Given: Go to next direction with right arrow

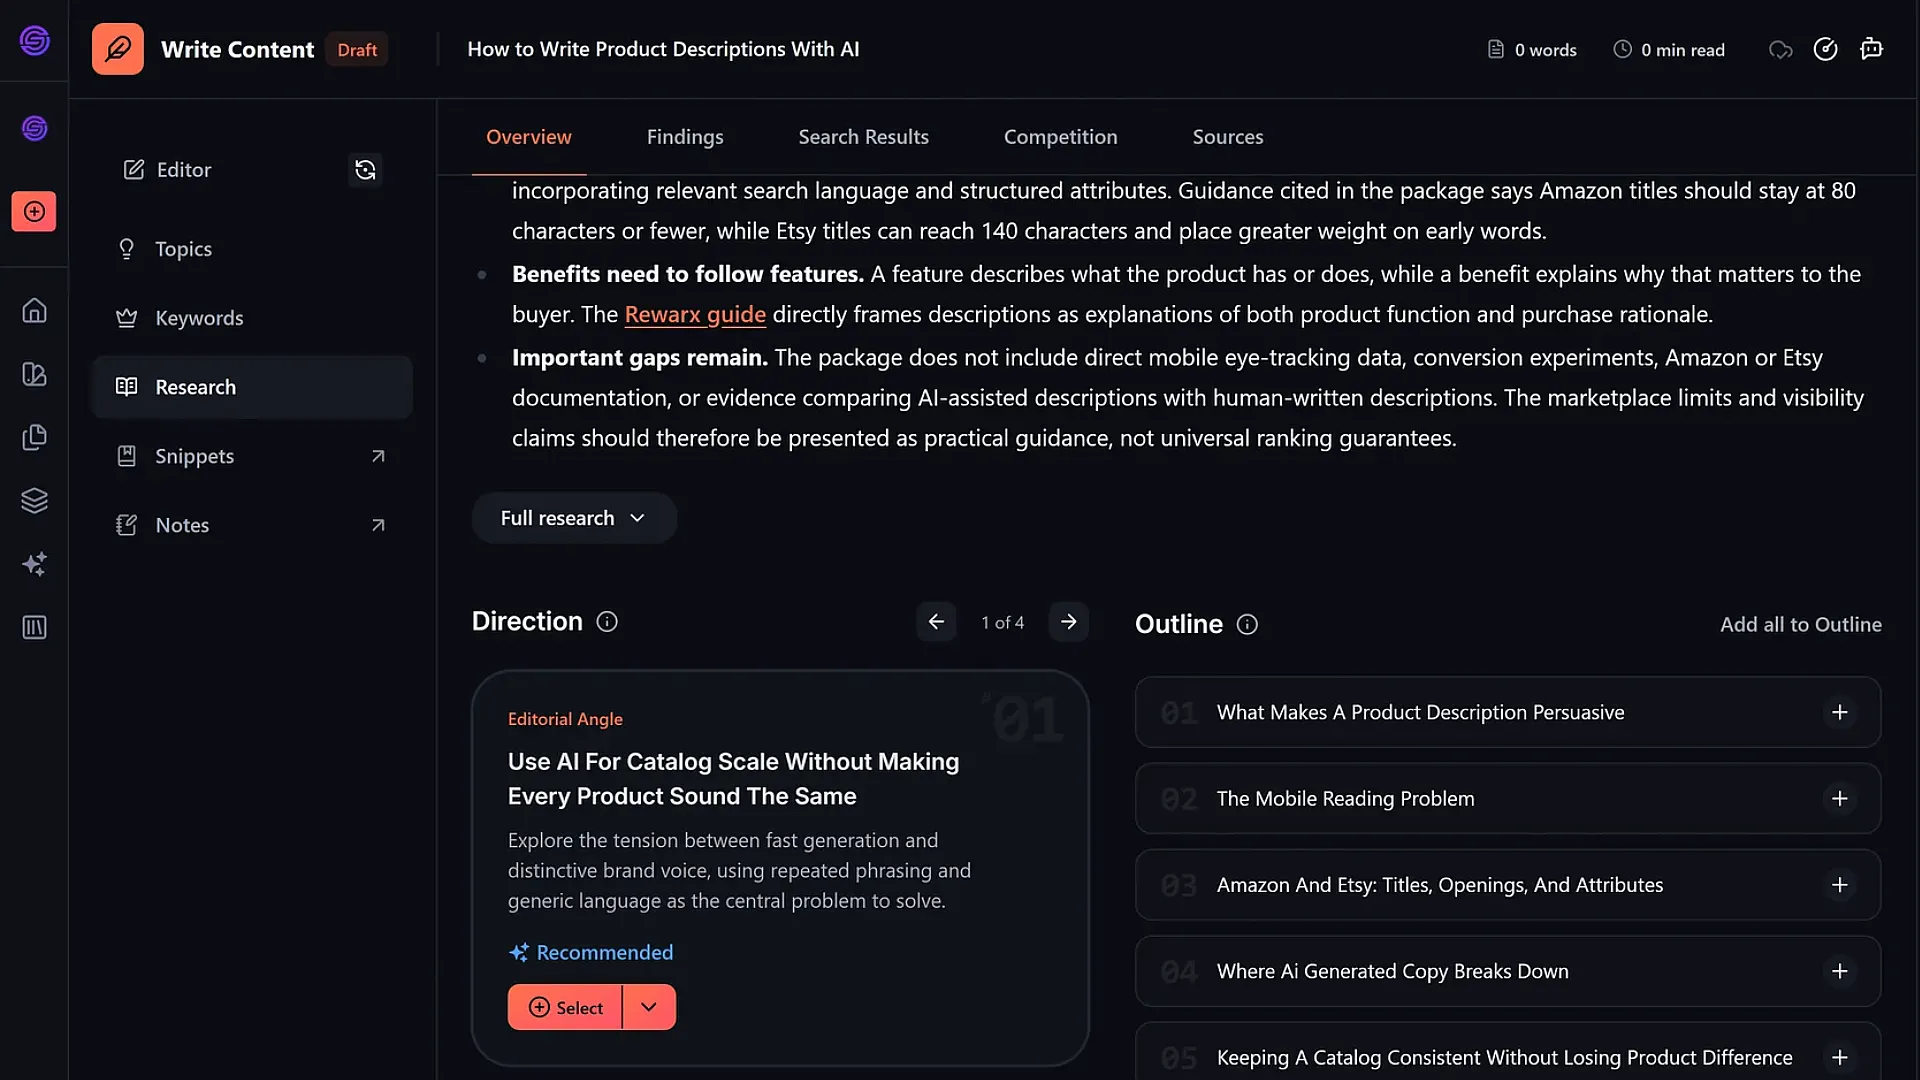Looking at the screenshot, I should [1069, 622].
